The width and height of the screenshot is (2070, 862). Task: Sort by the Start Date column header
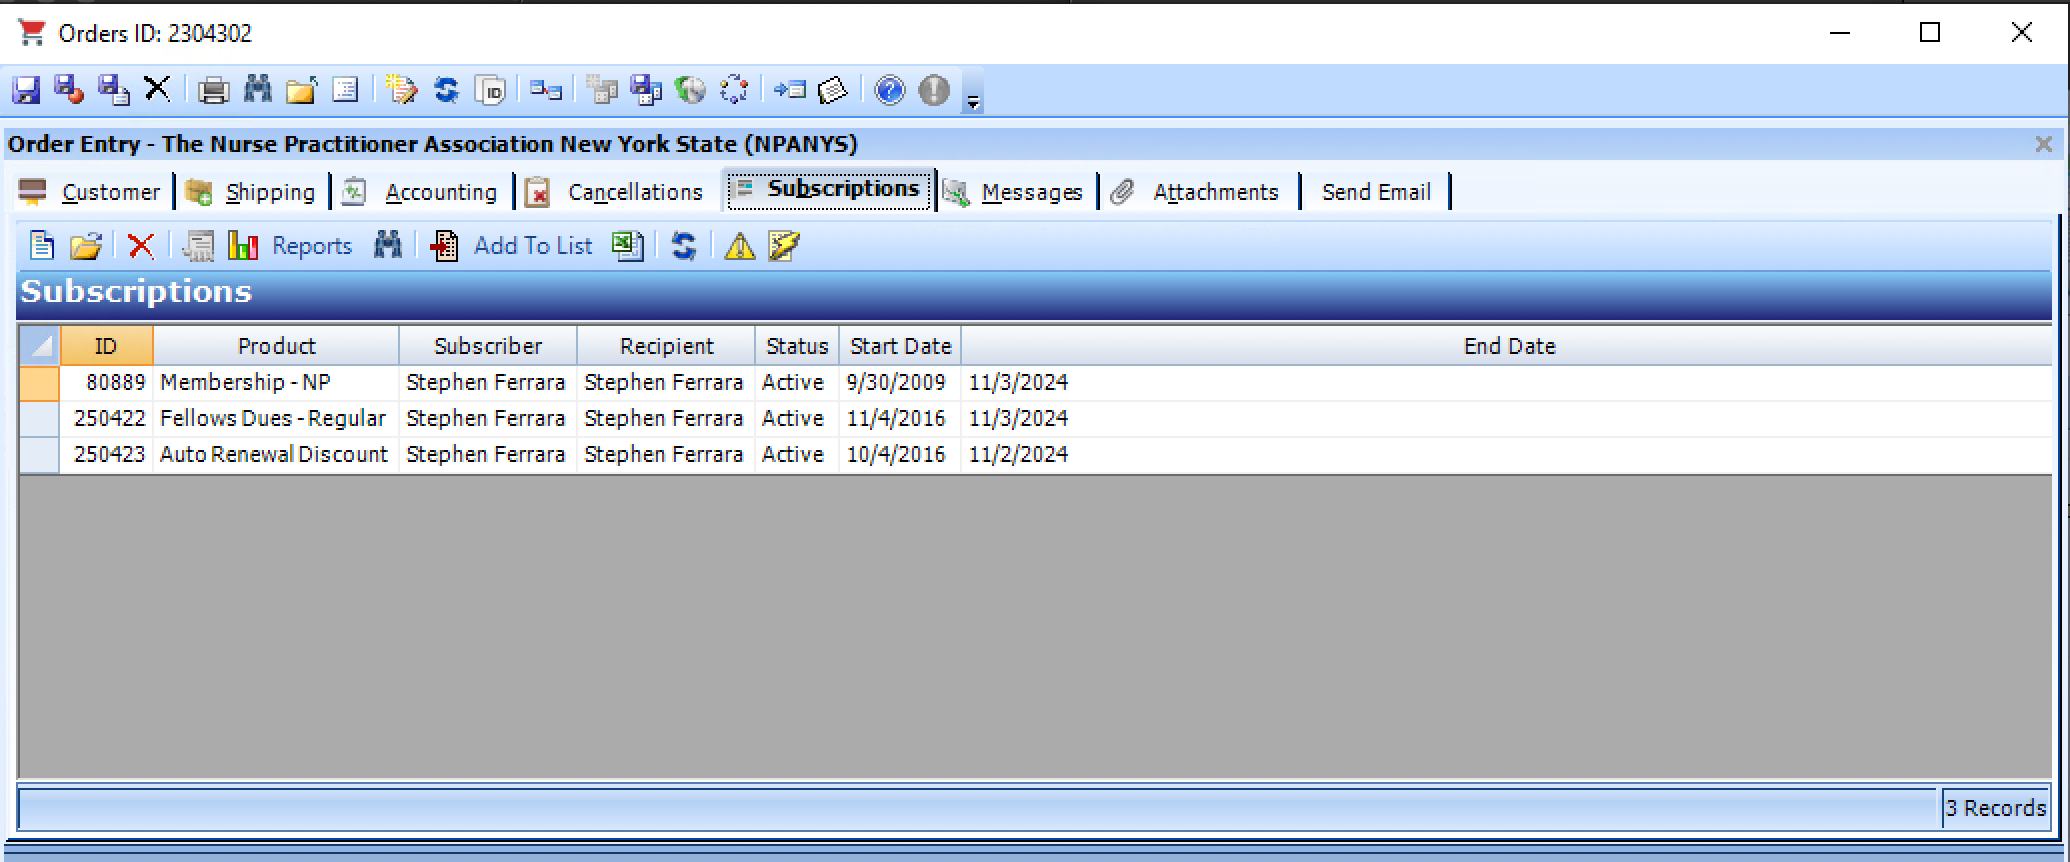(900, 346)
